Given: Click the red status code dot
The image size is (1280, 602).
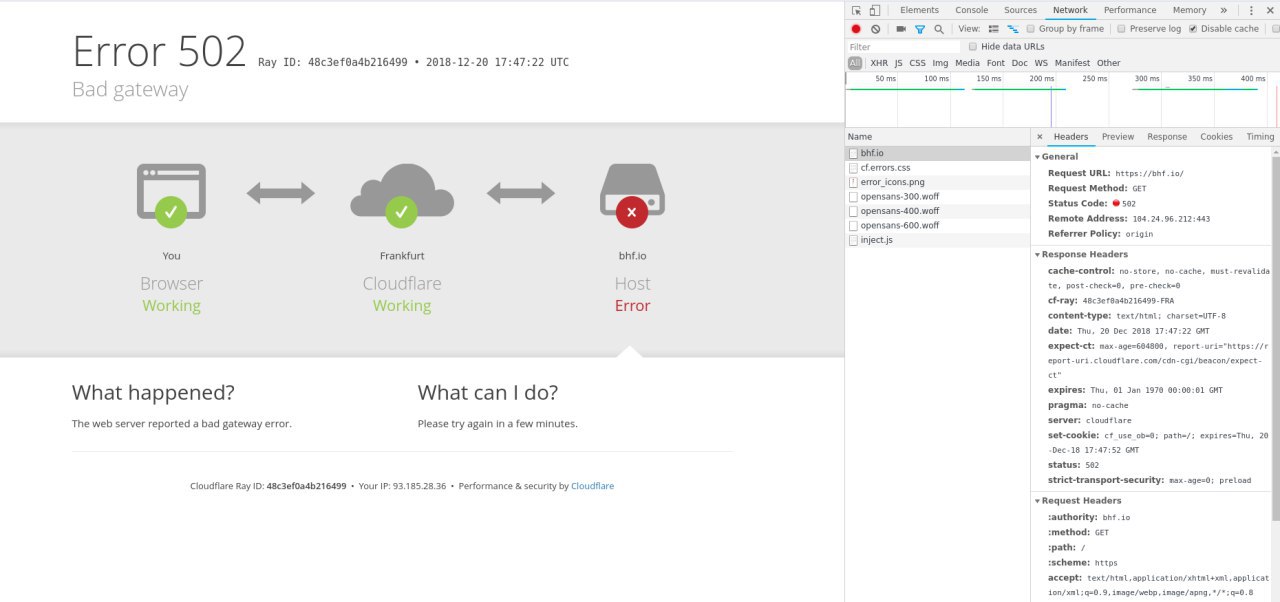Looking at the screenshot, I should tap(1115, 203).
